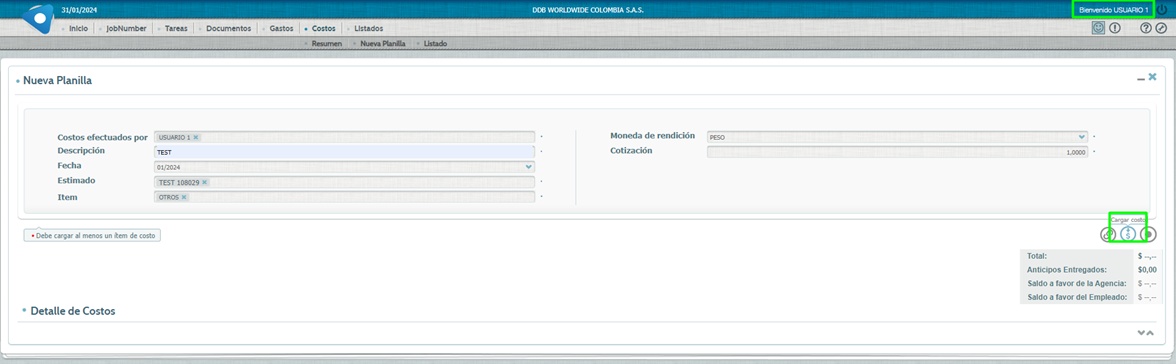
Task: Open the help question mark icon
Action: [1146, 29]
